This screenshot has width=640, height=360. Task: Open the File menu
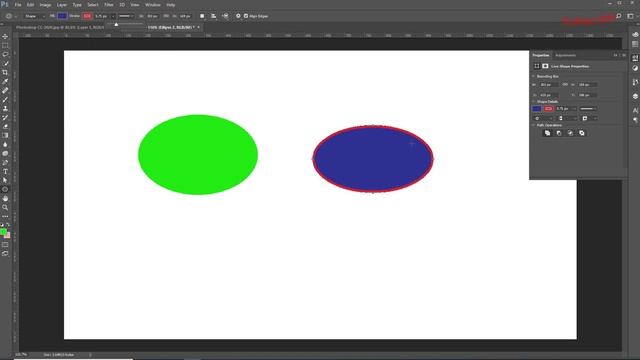click(x=18, y=5)
